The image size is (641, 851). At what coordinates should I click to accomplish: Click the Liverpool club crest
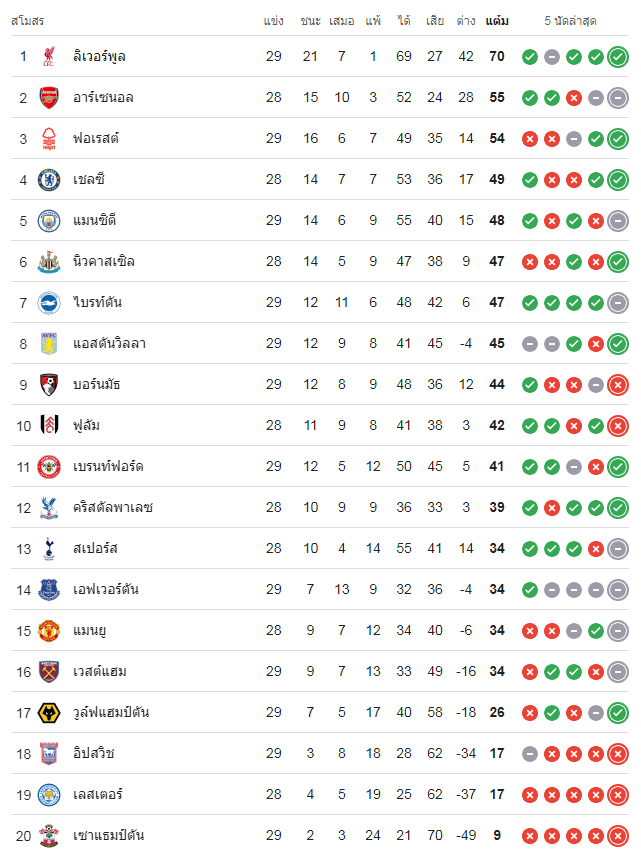click(49, 56)
